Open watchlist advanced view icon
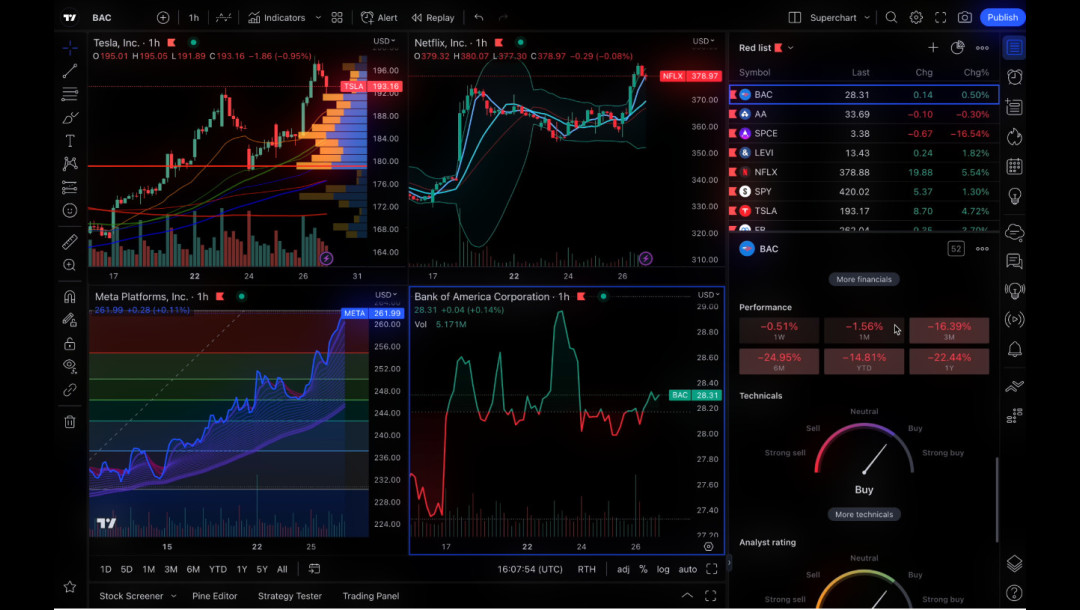 (x=957, y=48)
